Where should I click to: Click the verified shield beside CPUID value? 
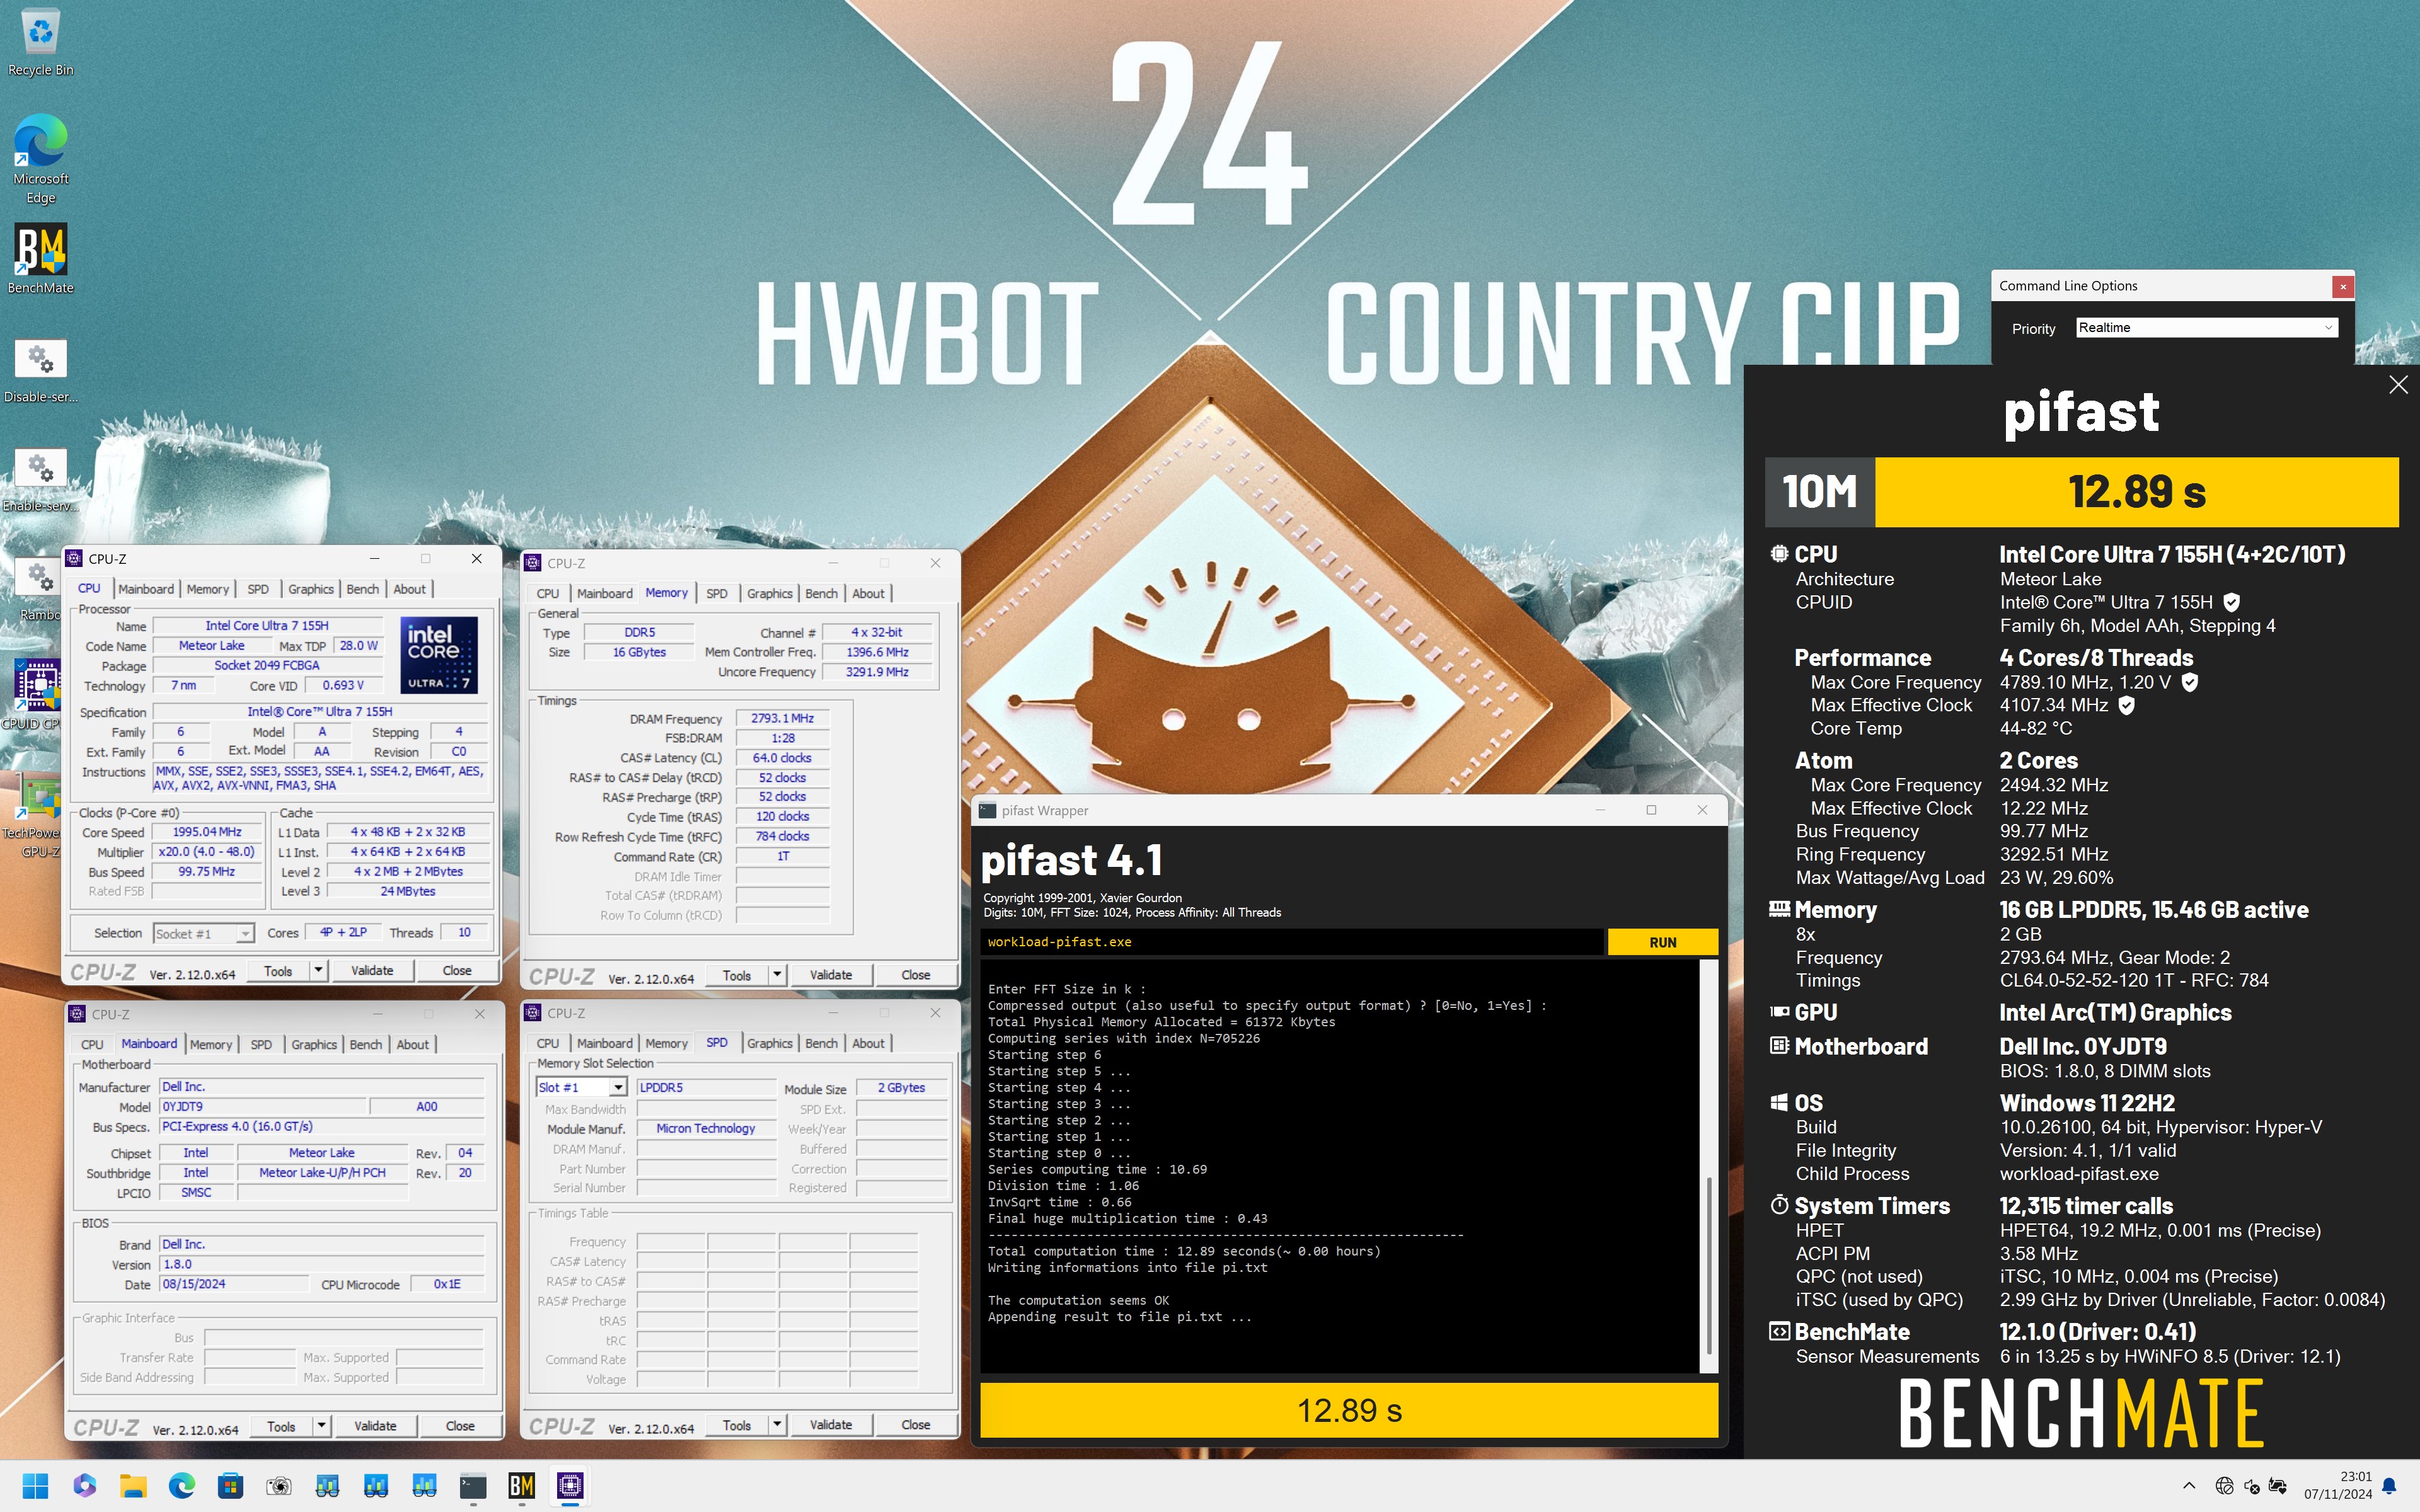point(2231,602)
